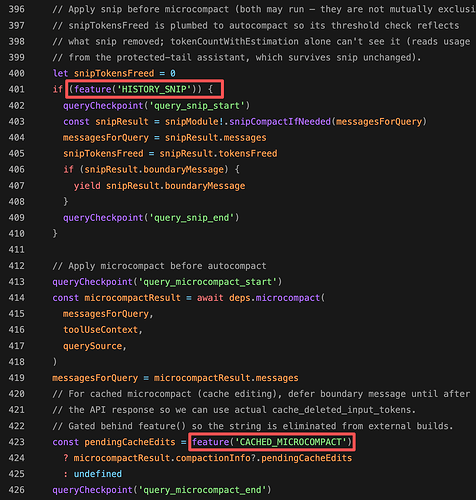Click the 'undefined' keyword on line 425

[x=98, y=474]
